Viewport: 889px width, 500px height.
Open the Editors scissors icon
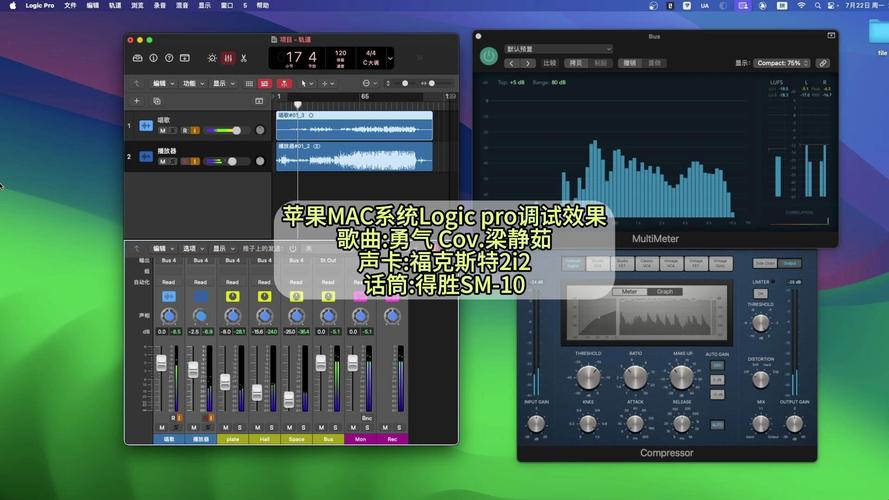[244, 58]
